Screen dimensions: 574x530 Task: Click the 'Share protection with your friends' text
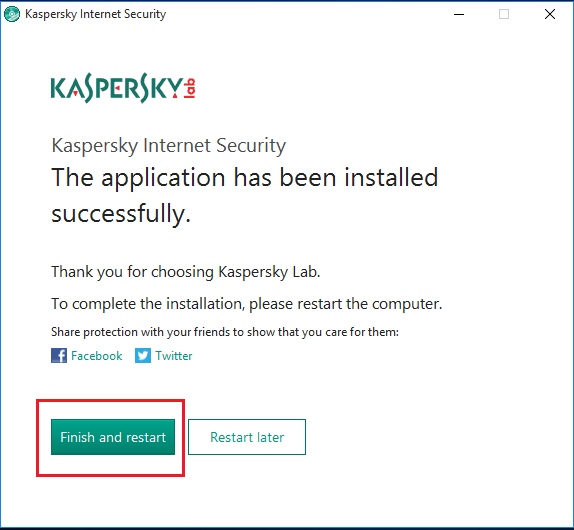click(225, 332)
